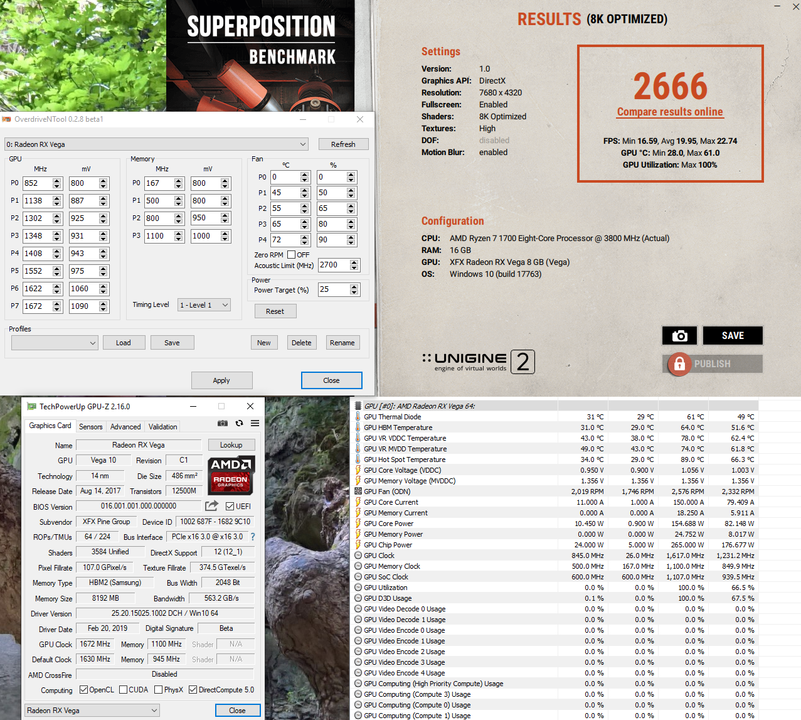801x720 pixels.
Task: Click the GPU Memory Clock sensor icon
Action: 358,566
